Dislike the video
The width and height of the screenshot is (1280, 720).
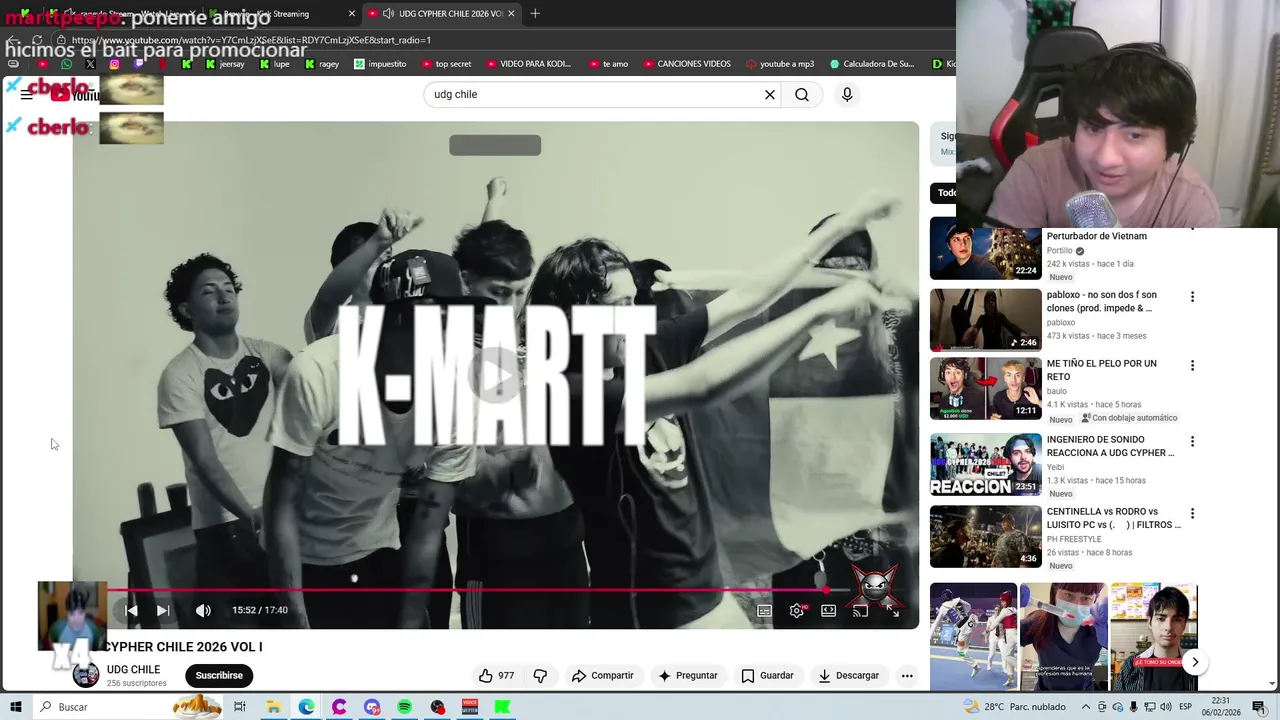(x=540, y=675)
